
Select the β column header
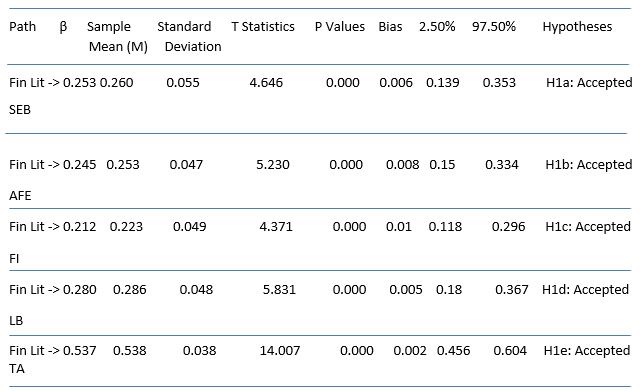pos(63,27)
